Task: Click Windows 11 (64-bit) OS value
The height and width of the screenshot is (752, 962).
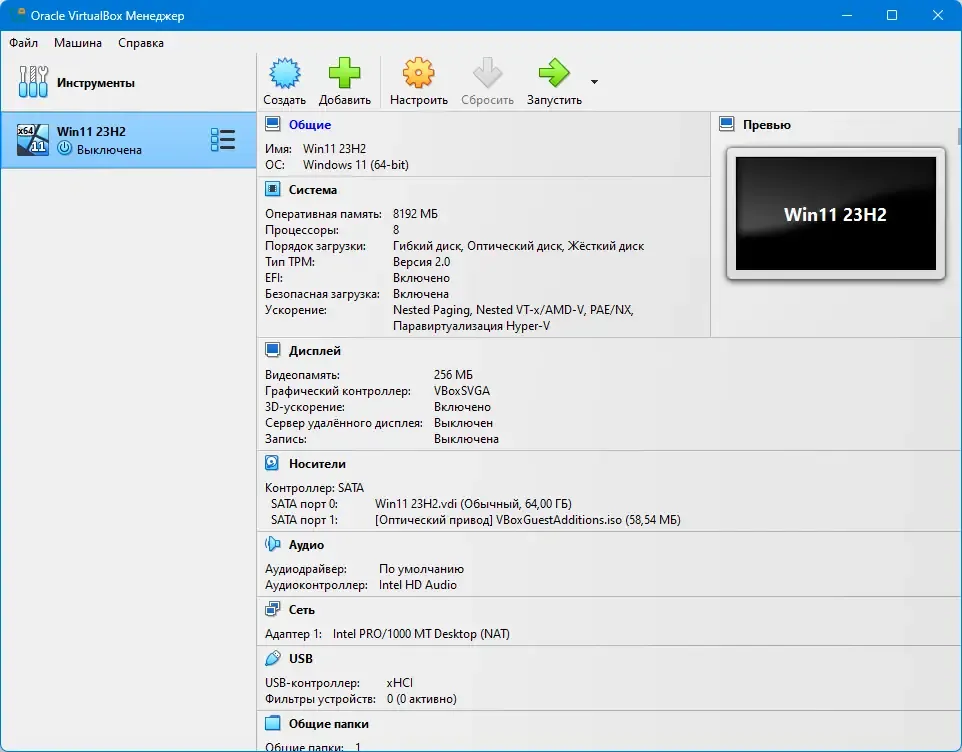Action: click(356, 164)
